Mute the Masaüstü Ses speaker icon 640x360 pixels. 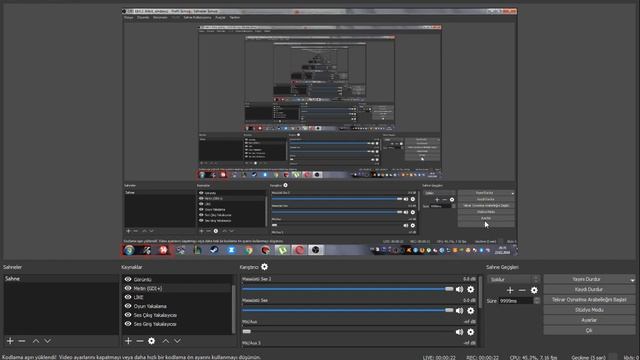click(x=459, y=311)
